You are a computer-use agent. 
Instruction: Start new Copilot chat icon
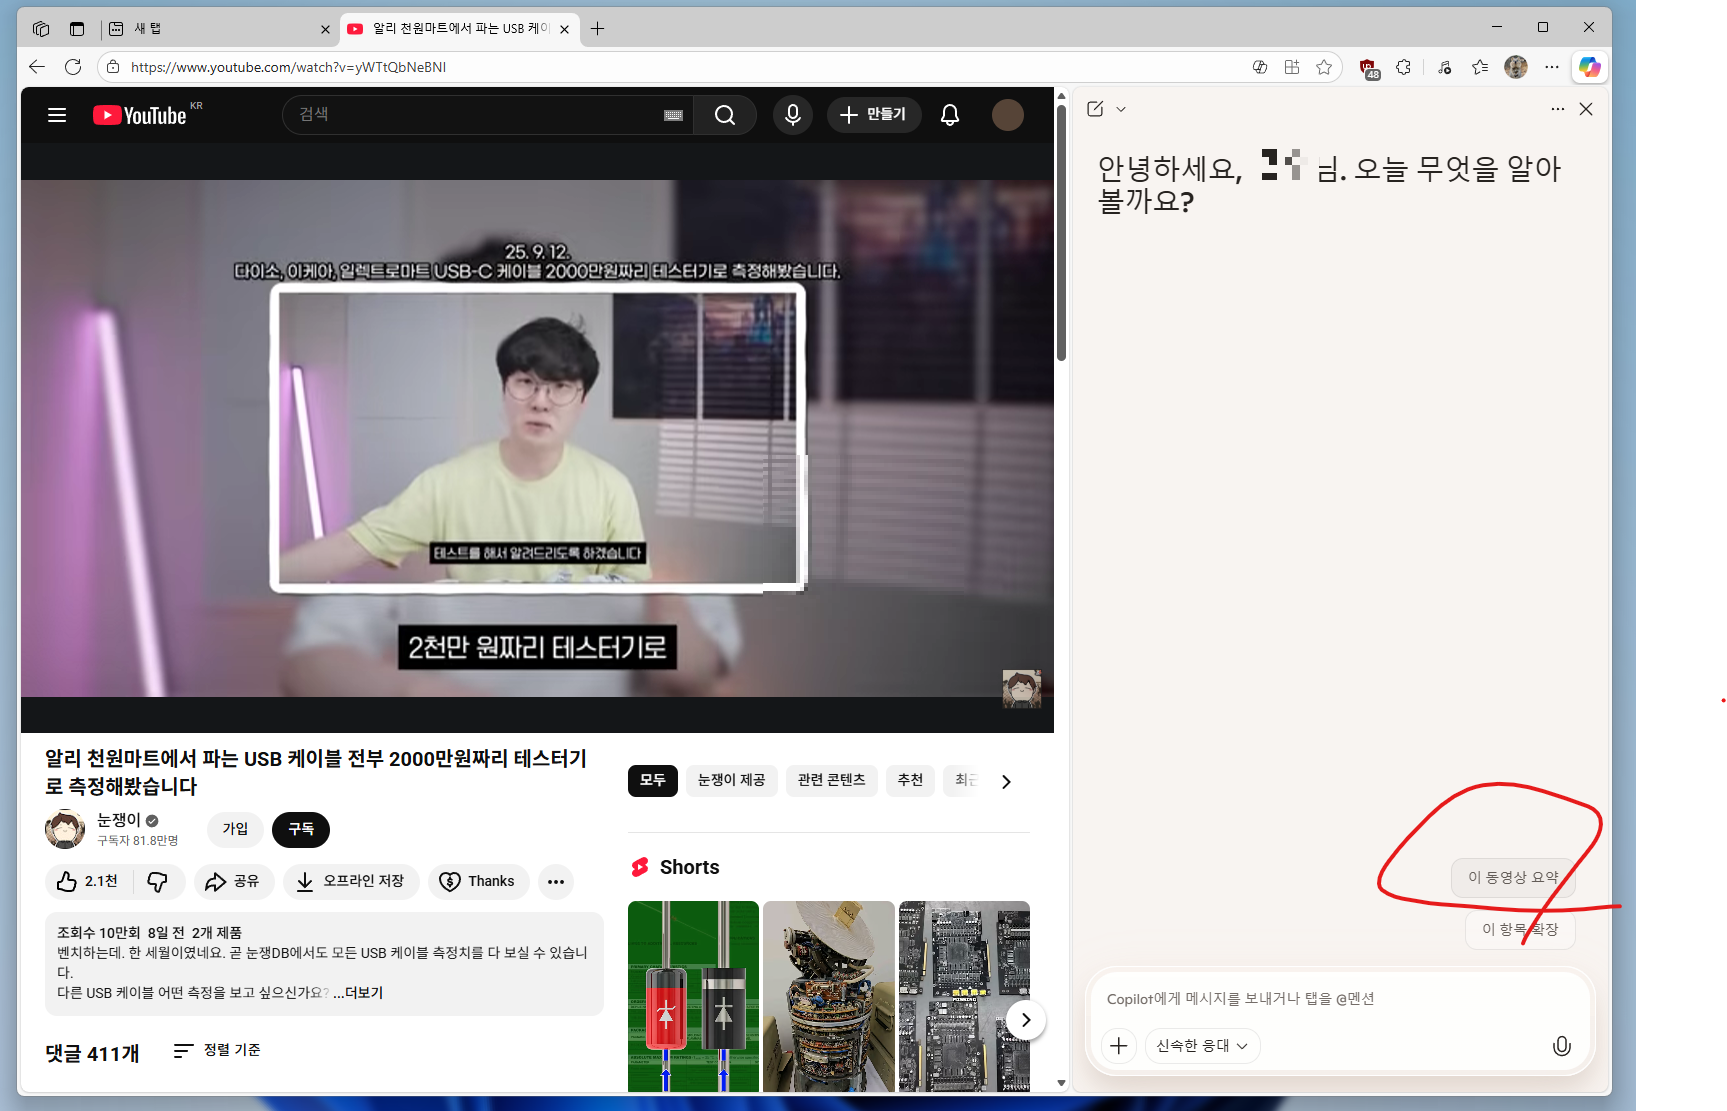tap(1095, 109)
